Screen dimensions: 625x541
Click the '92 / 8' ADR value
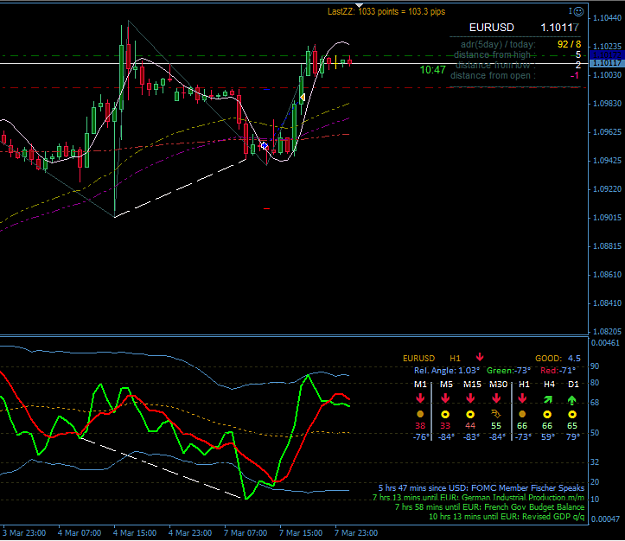569,44
